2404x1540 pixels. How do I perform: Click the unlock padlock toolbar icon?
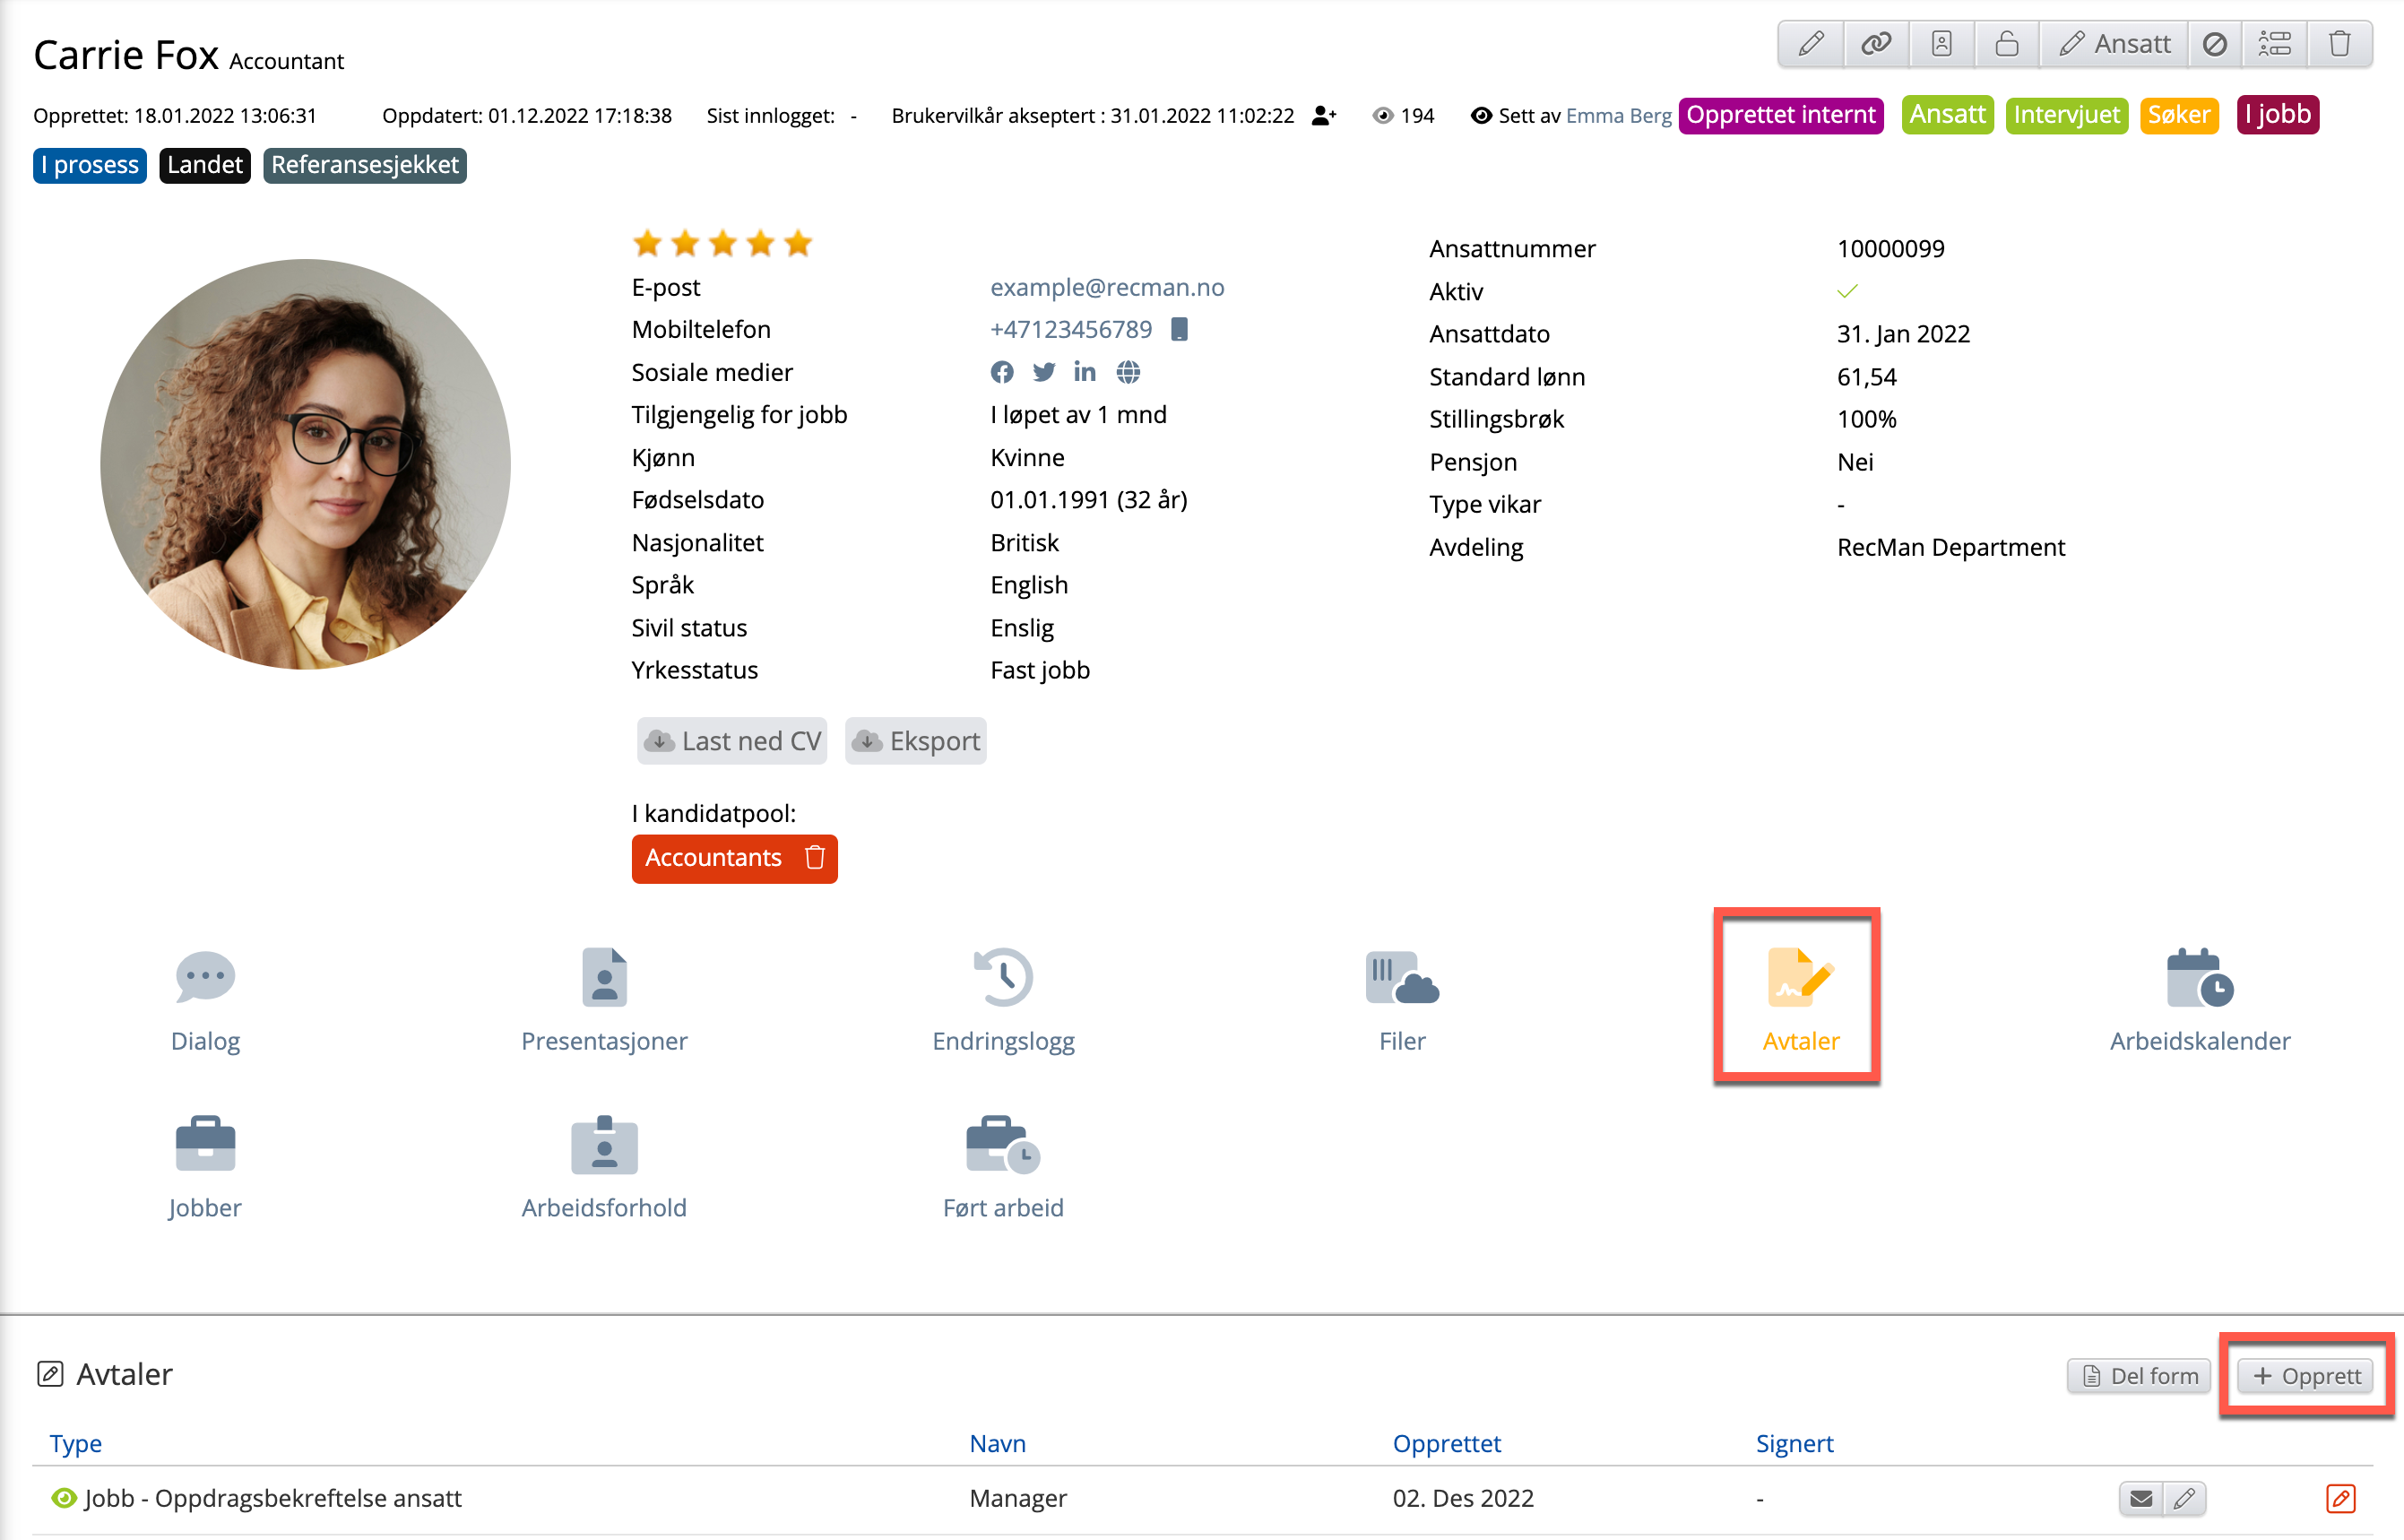coord(2006,44)
